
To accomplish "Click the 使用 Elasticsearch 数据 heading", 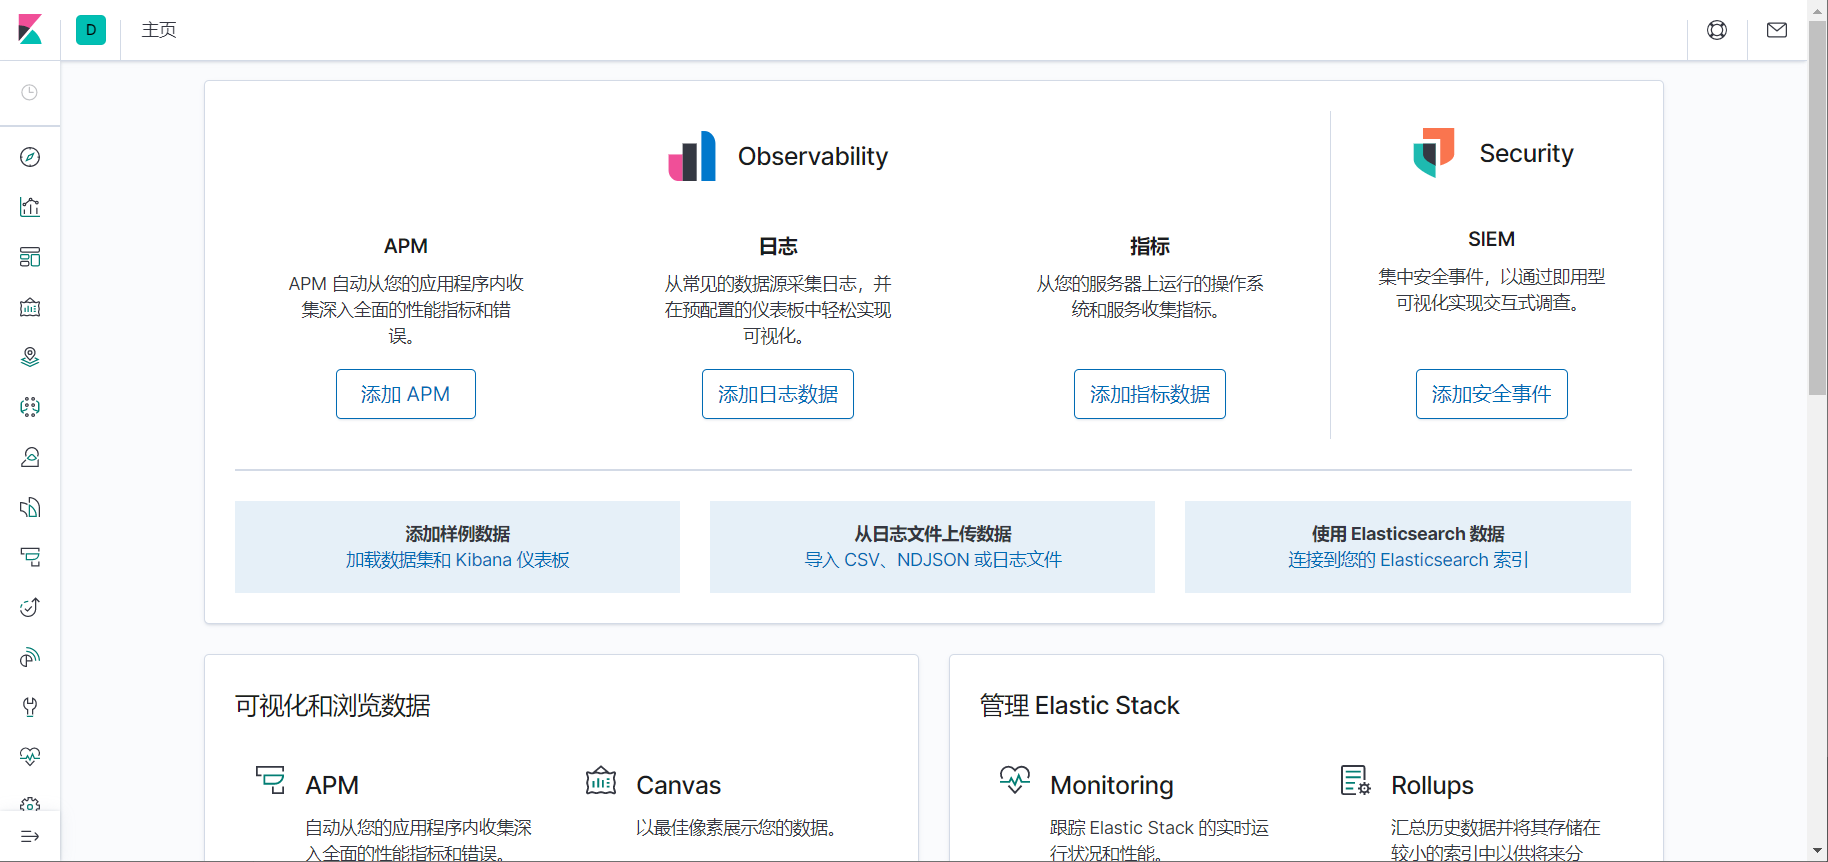I will pyautogui.click(x=1408, y=534).
